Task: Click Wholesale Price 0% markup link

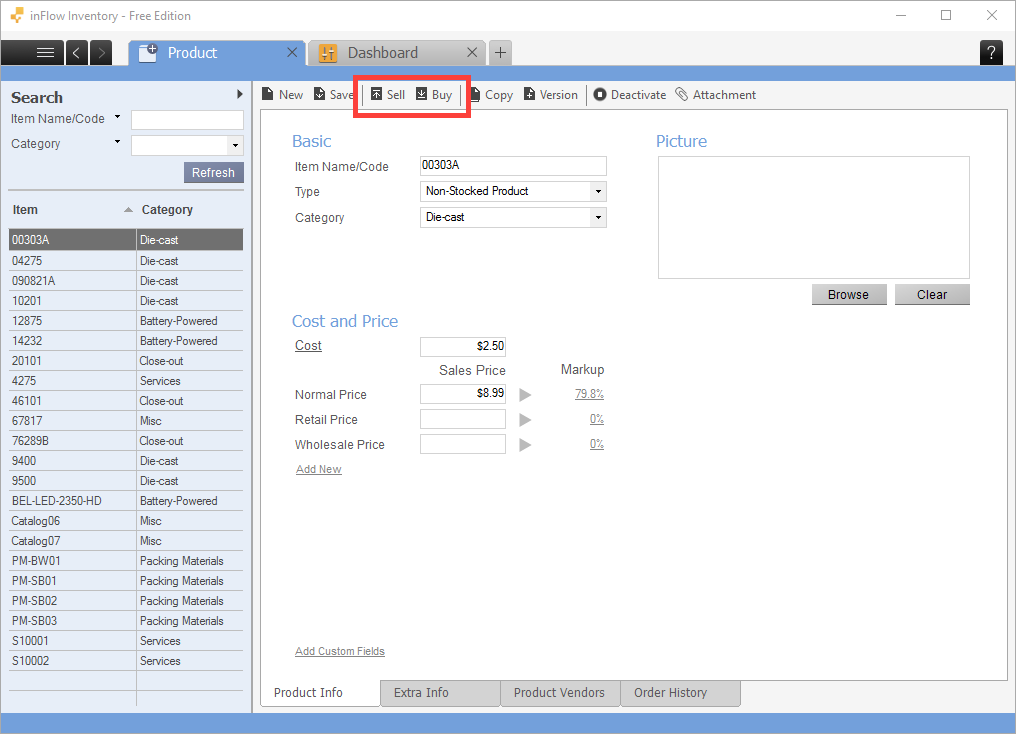Action: tap(597, 444)
